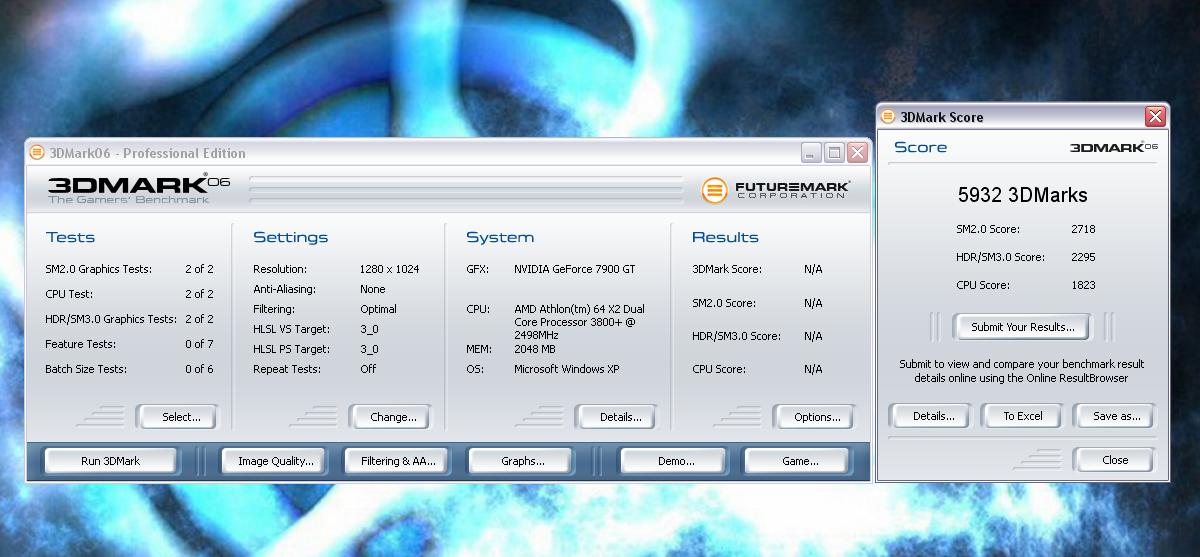The height and width of the screenshot is (557, 1200).
Task: Click HDR/SM3.0 Score value 2295
Action: click(1083, 257)
